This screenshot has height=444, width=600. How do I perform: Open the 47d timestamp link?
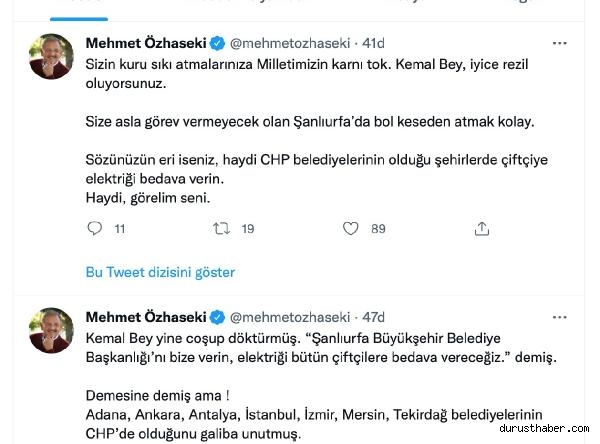tap(373, 315)
